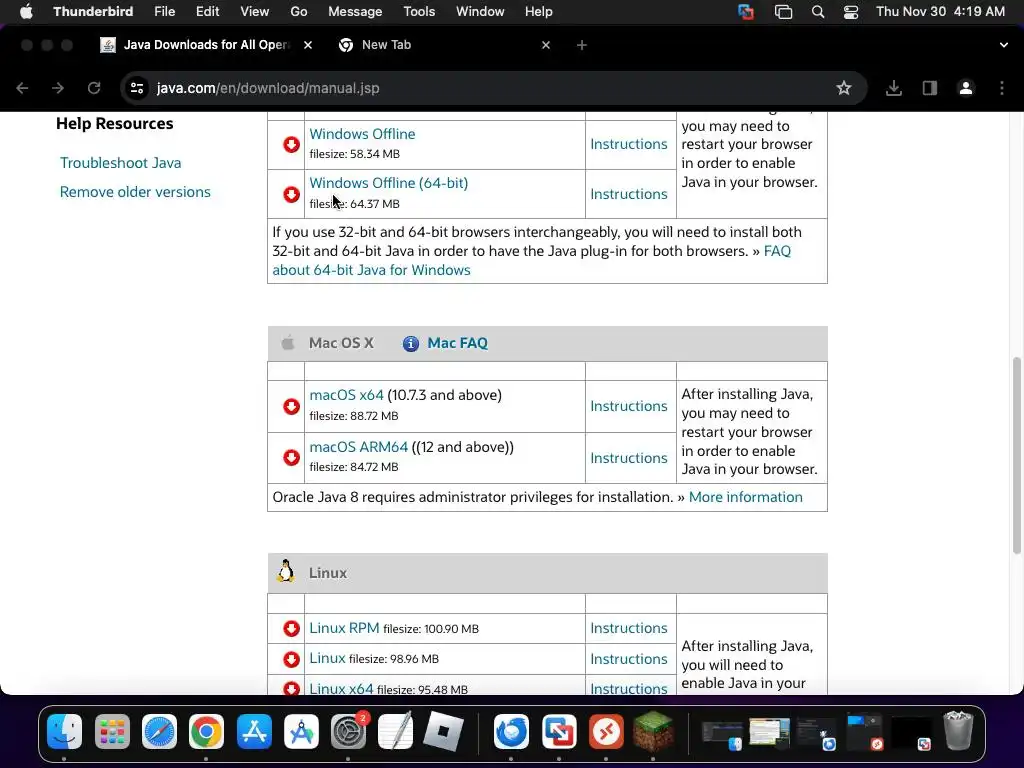Screen dimensions: 1024x768
Task: Select the Java Downloads tab
Action: tap(206, 45)
